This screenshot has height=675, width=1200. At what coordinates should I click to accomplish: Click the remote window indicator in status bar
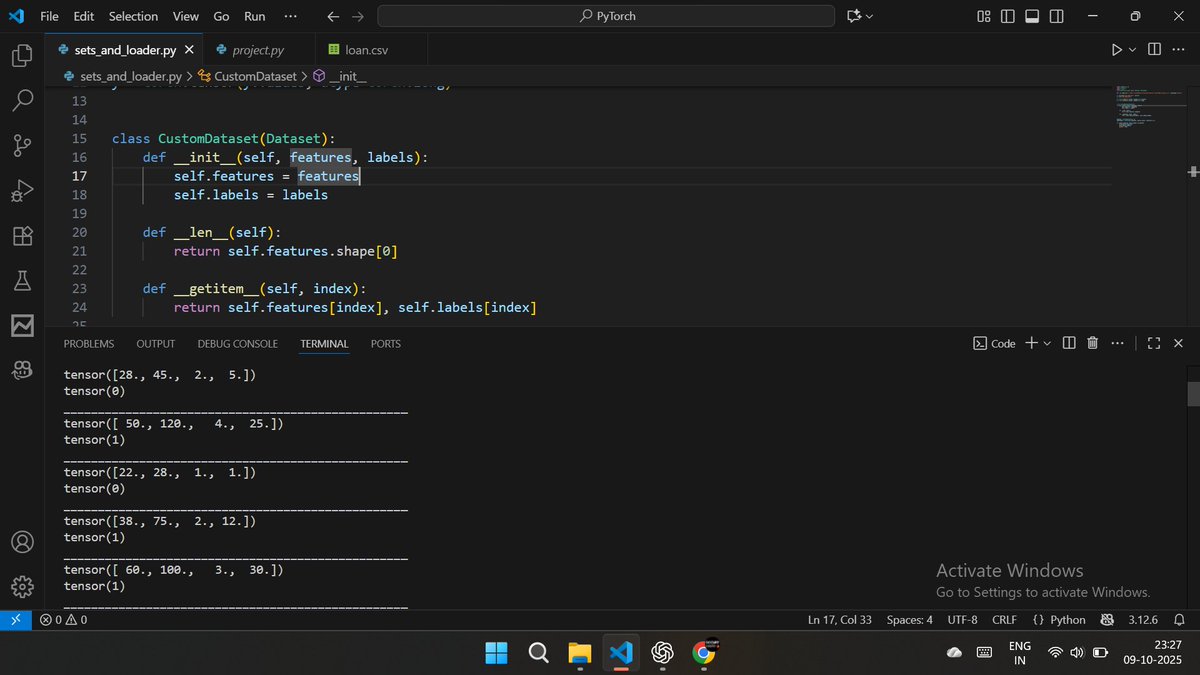click(x=16, y=620)
